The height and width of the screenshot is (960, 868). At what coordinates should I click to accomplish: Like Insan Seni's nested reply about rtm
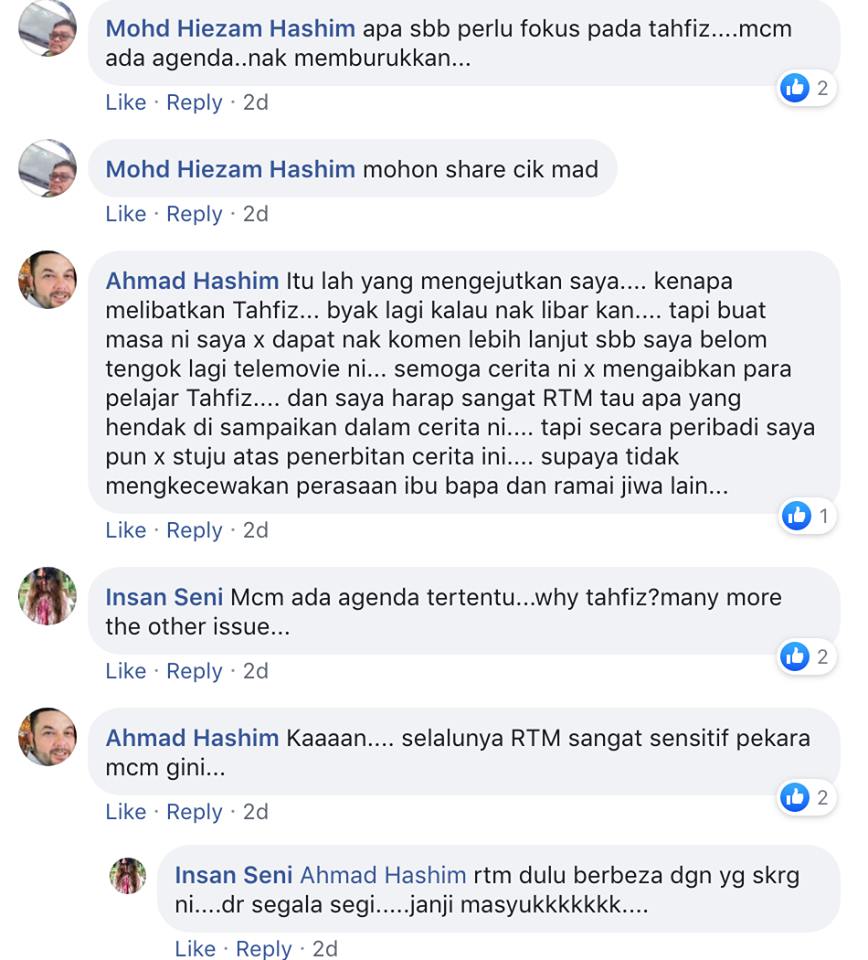click(x=195, y=949)
